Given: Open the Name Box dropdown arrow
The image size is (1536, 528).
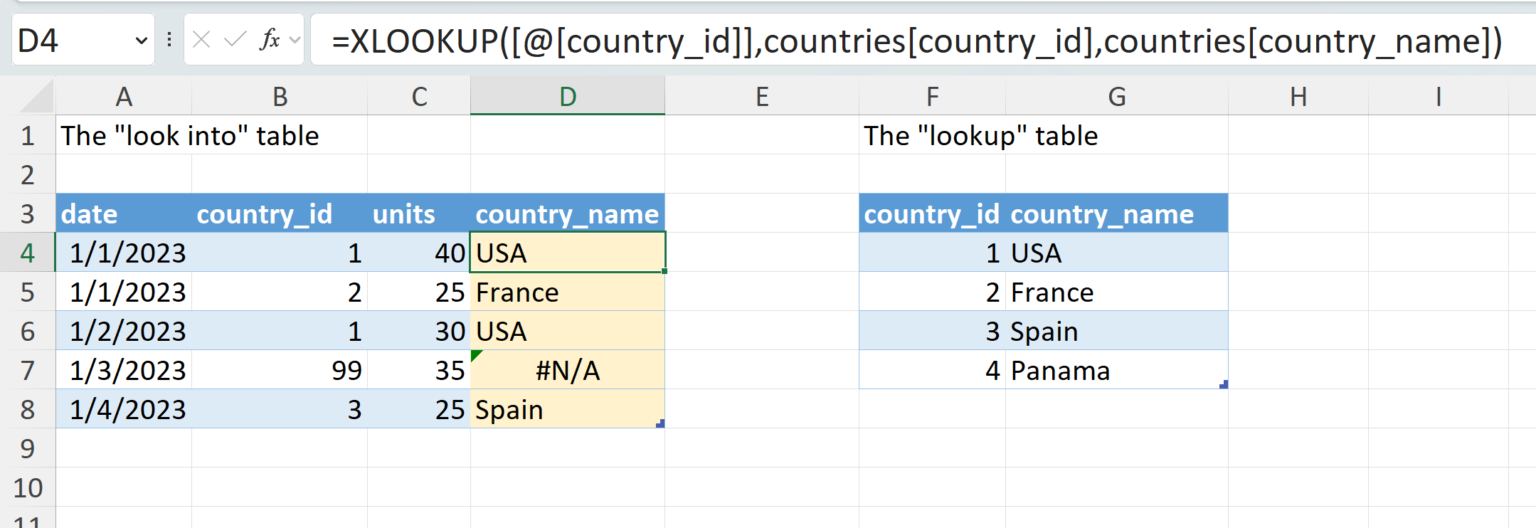Looking at the screenshot, I should click(140, 40).
